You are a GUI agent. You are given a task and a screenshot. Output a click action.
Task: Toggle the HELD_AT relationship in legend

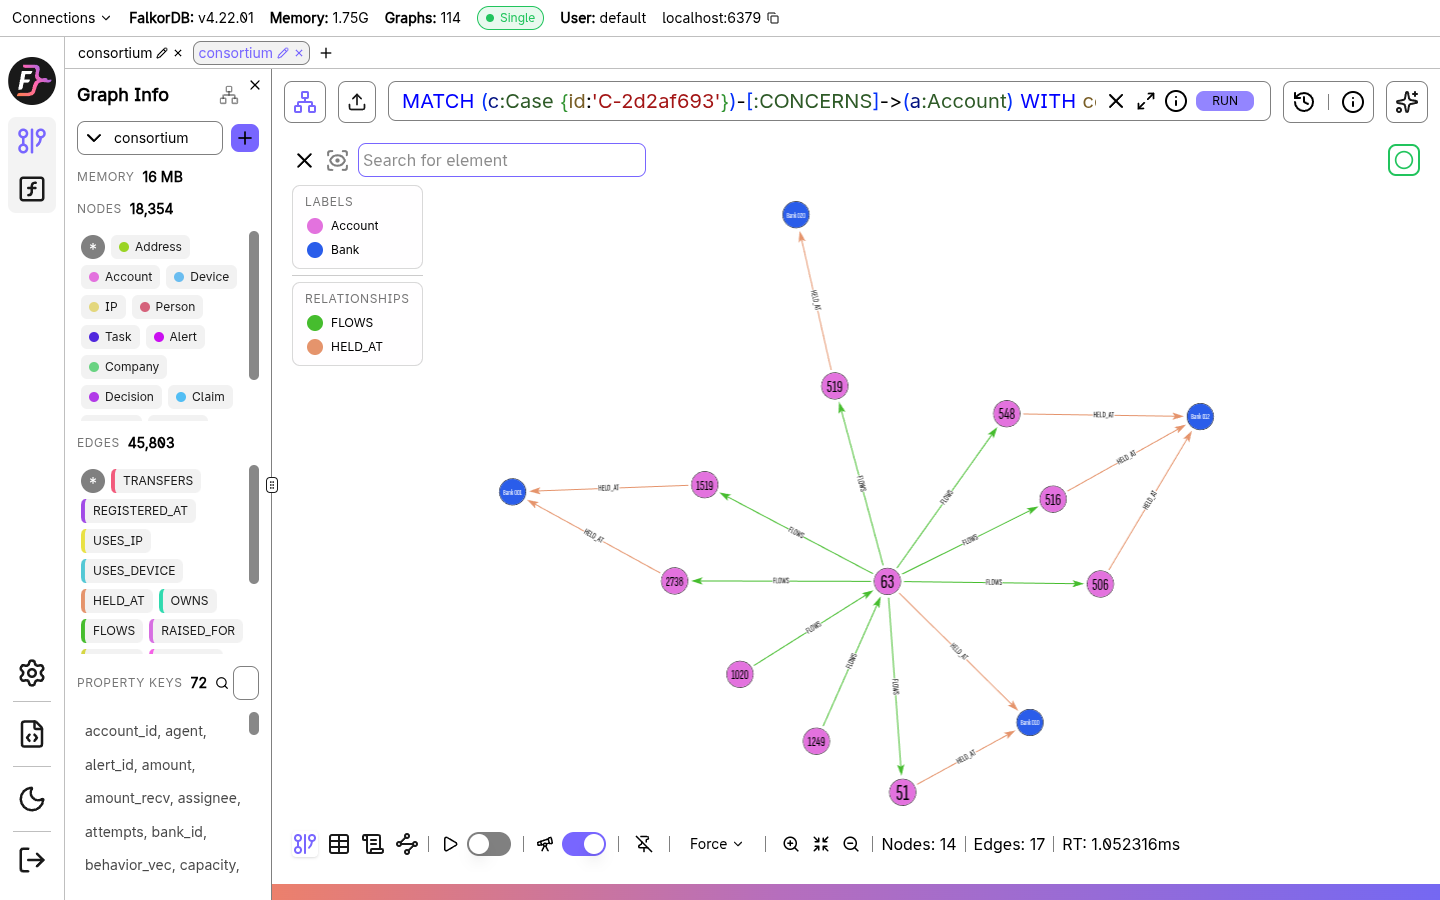(x=345, y=347)
